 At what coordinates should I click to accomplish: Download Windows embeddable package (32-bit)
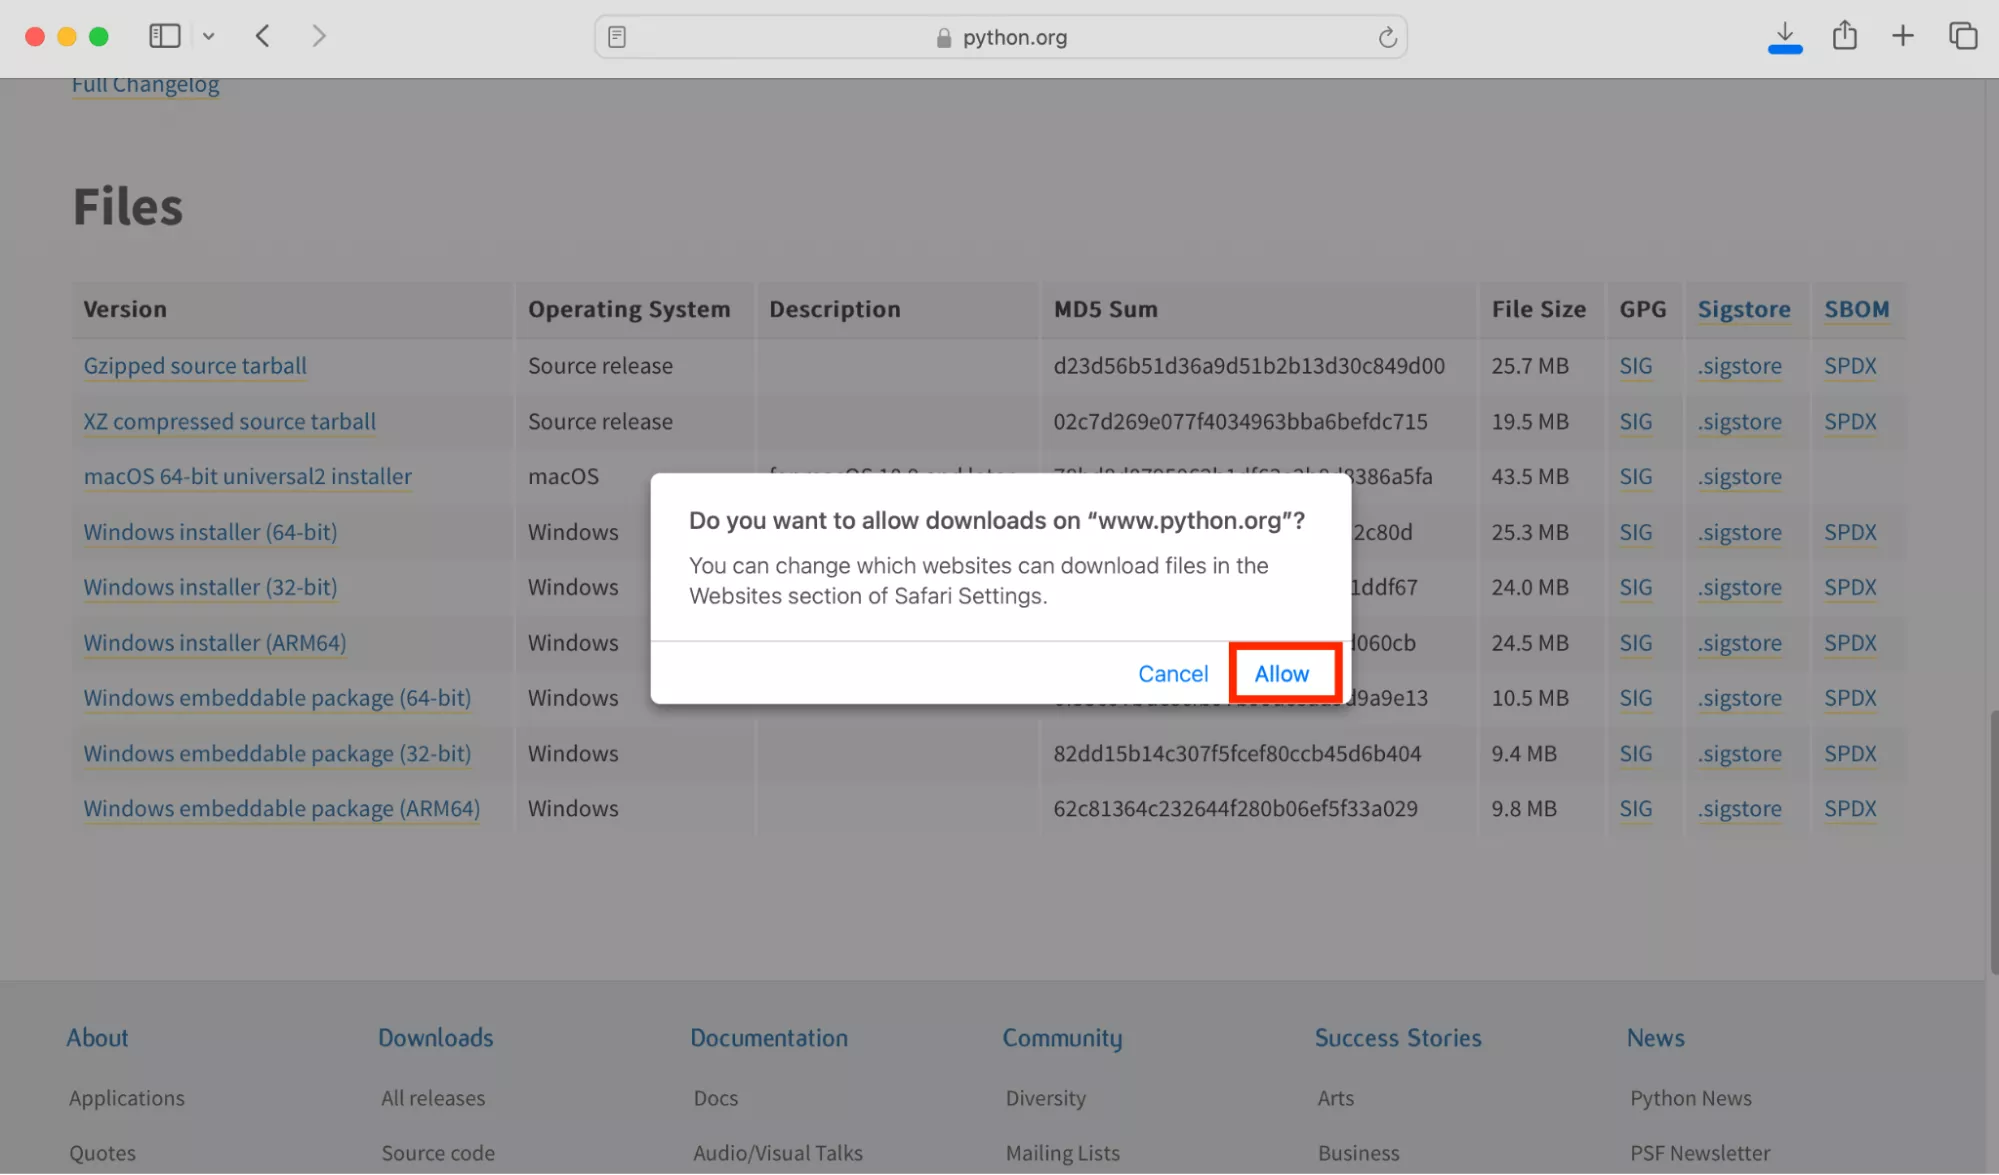tap(277, 754)
